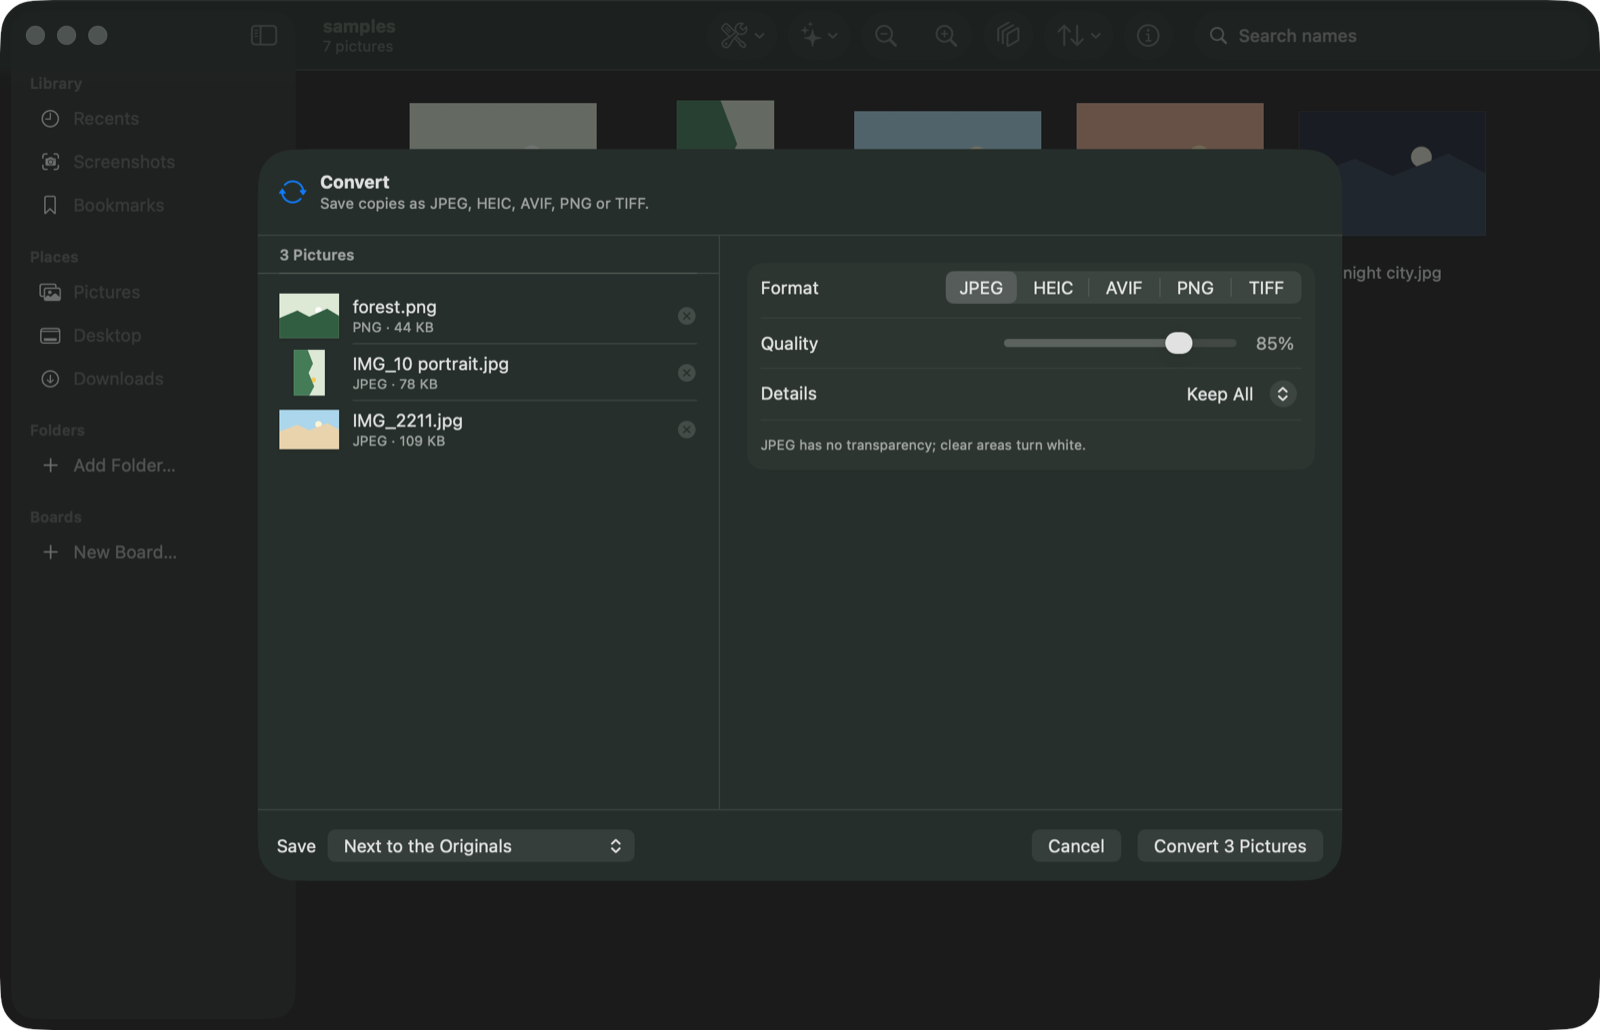This screenshot has height=1030, width=1600.
Task: Open the sparkle enhance menu
Action: point(818,36)
